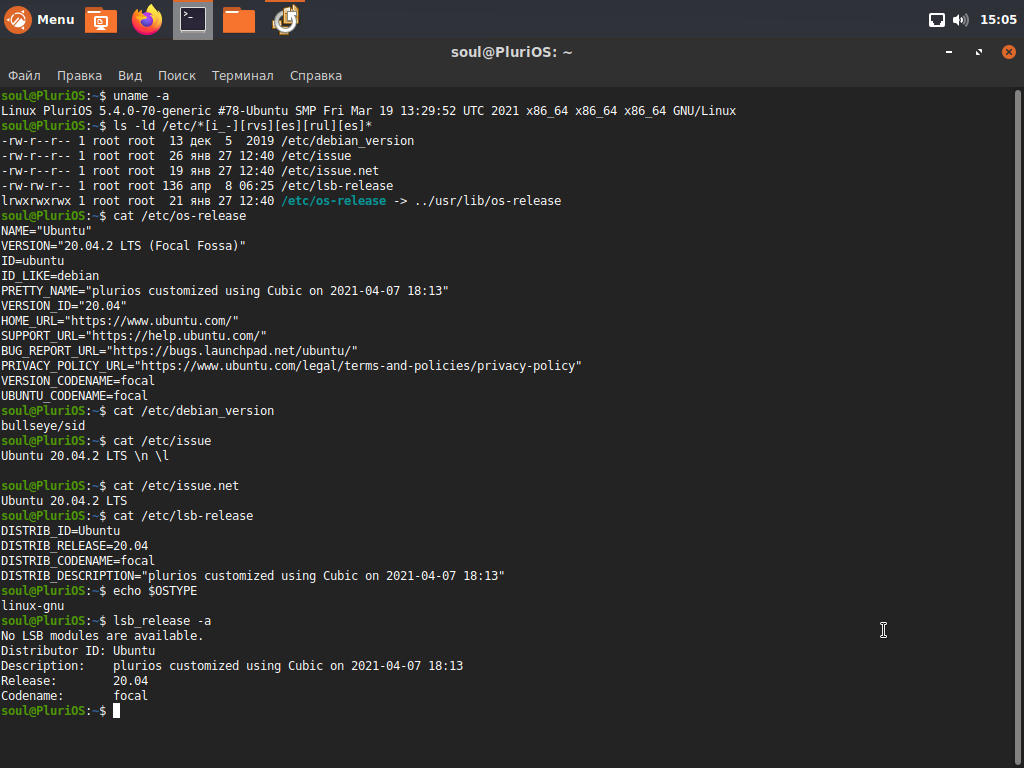The width and height of the screenshot is (1024, 768).
Task: Click the cyan /etc/os-release symlink name
Action: 334,201
